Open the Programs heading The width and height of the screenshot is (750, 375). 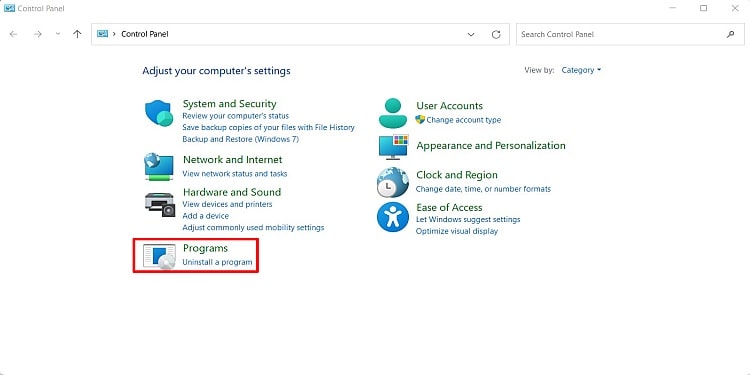205,248
